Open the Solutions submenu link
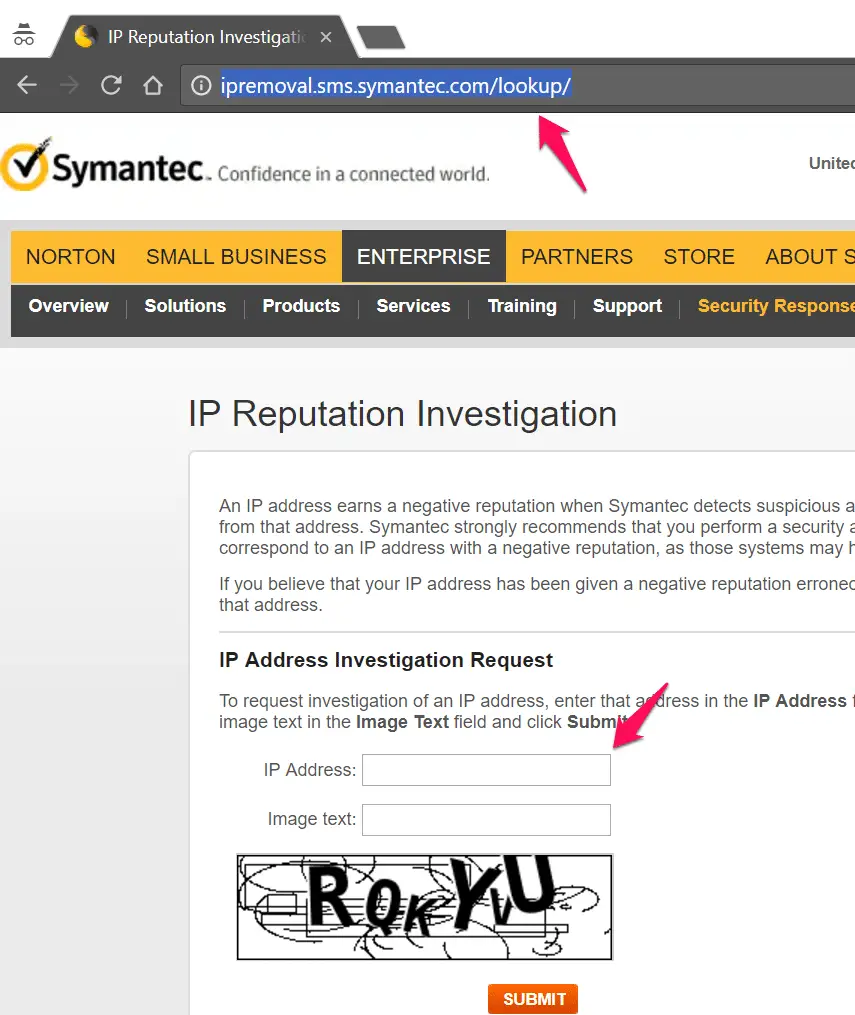The width and height of the screenshot is (855, 1015). (185, 306)
